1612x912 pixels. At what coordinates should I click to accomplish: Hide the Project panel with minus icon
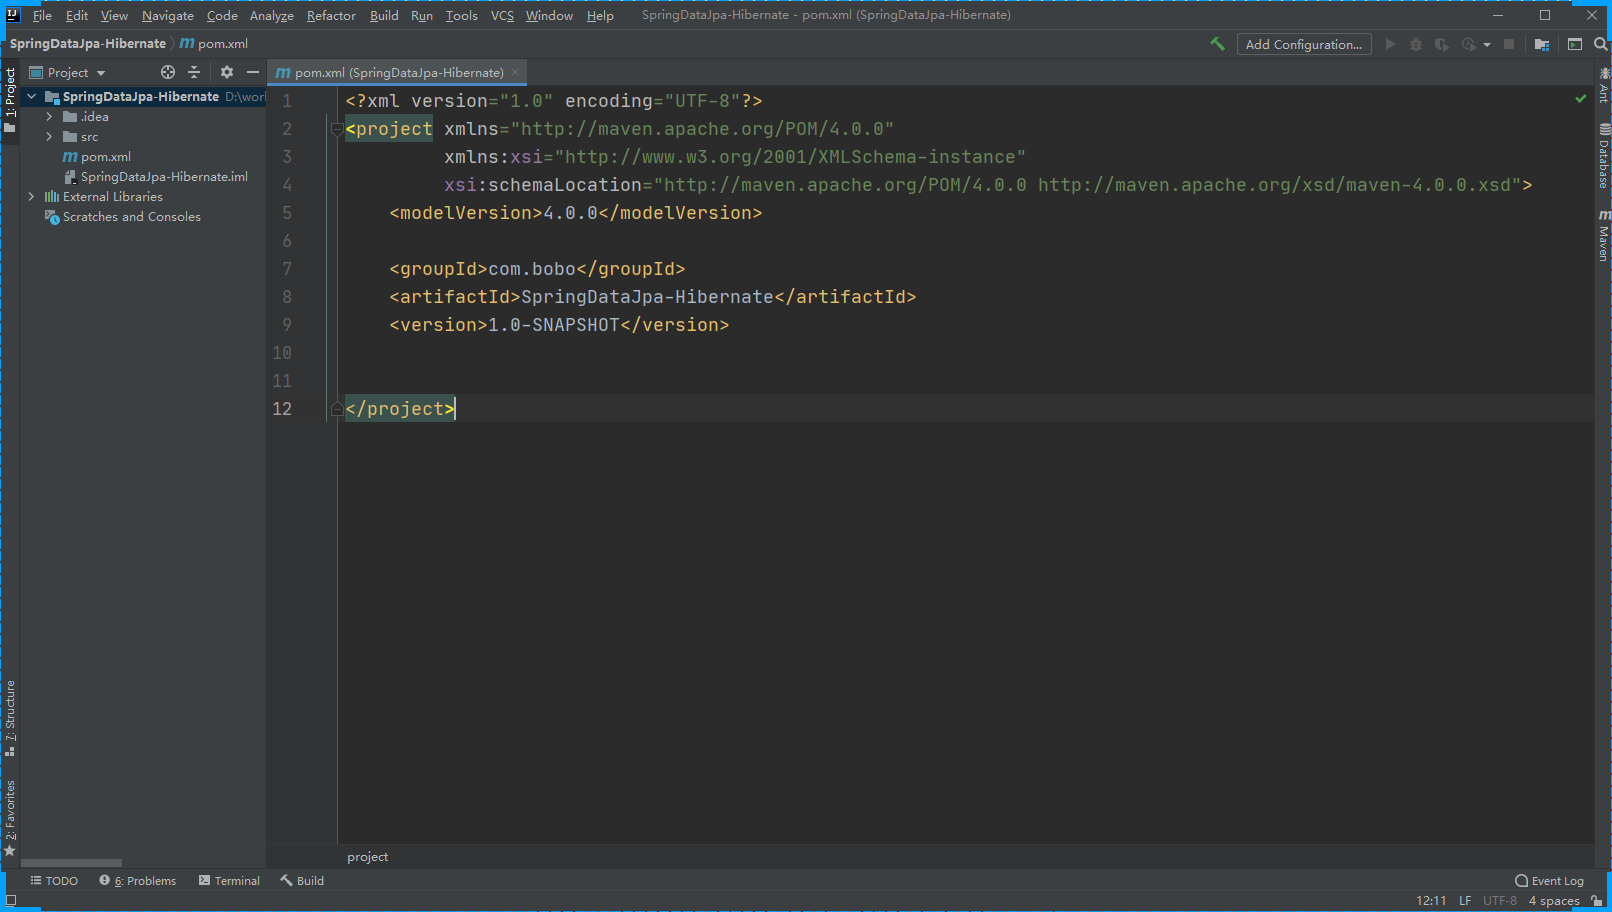(x=253, y=72)
